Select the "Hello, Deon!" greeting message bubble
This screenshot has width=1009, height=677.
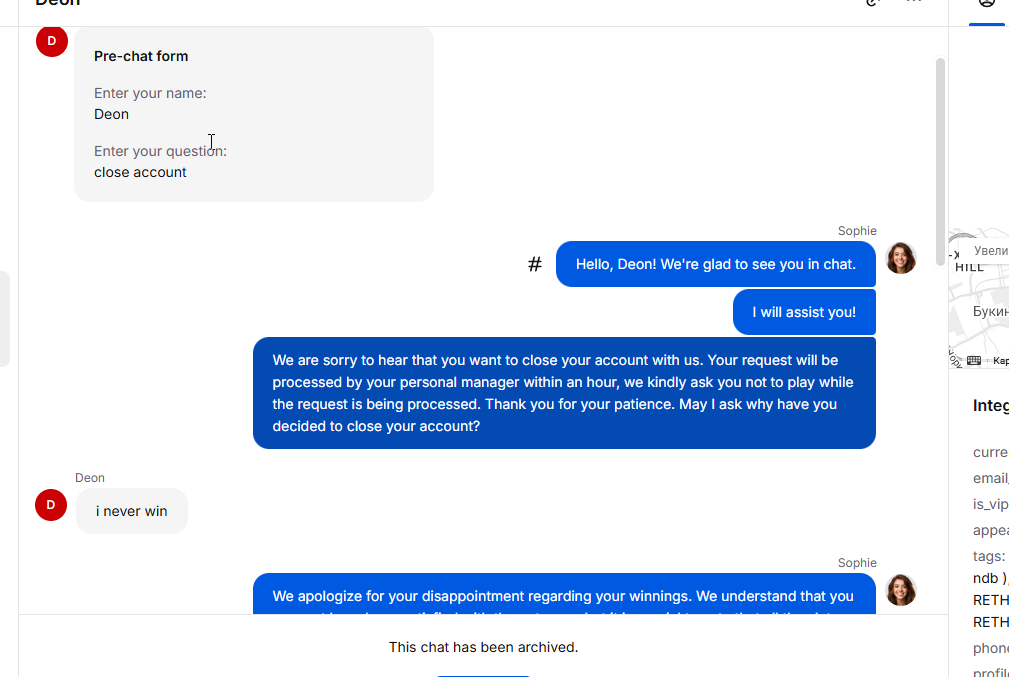(x=715, y=264)
